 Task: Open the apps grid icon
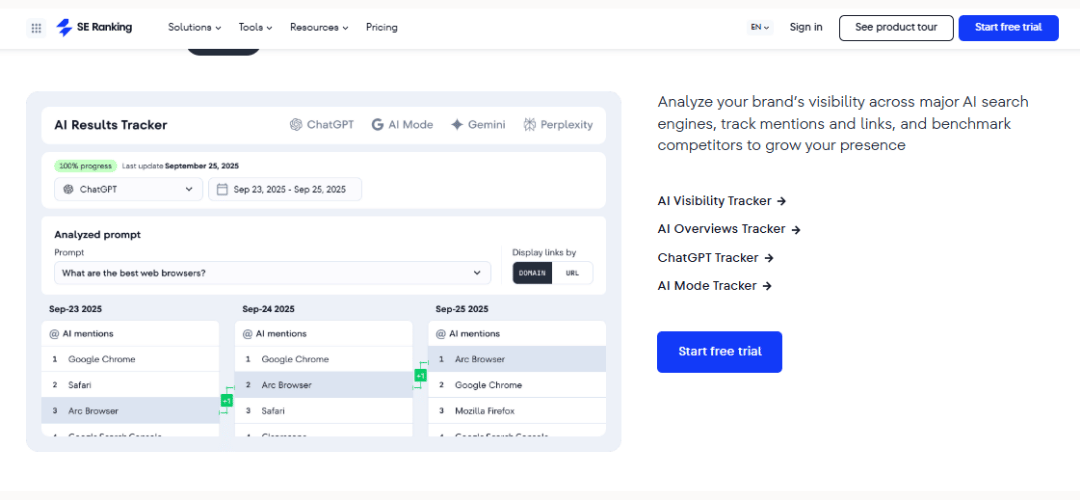[x=37, y=28]
